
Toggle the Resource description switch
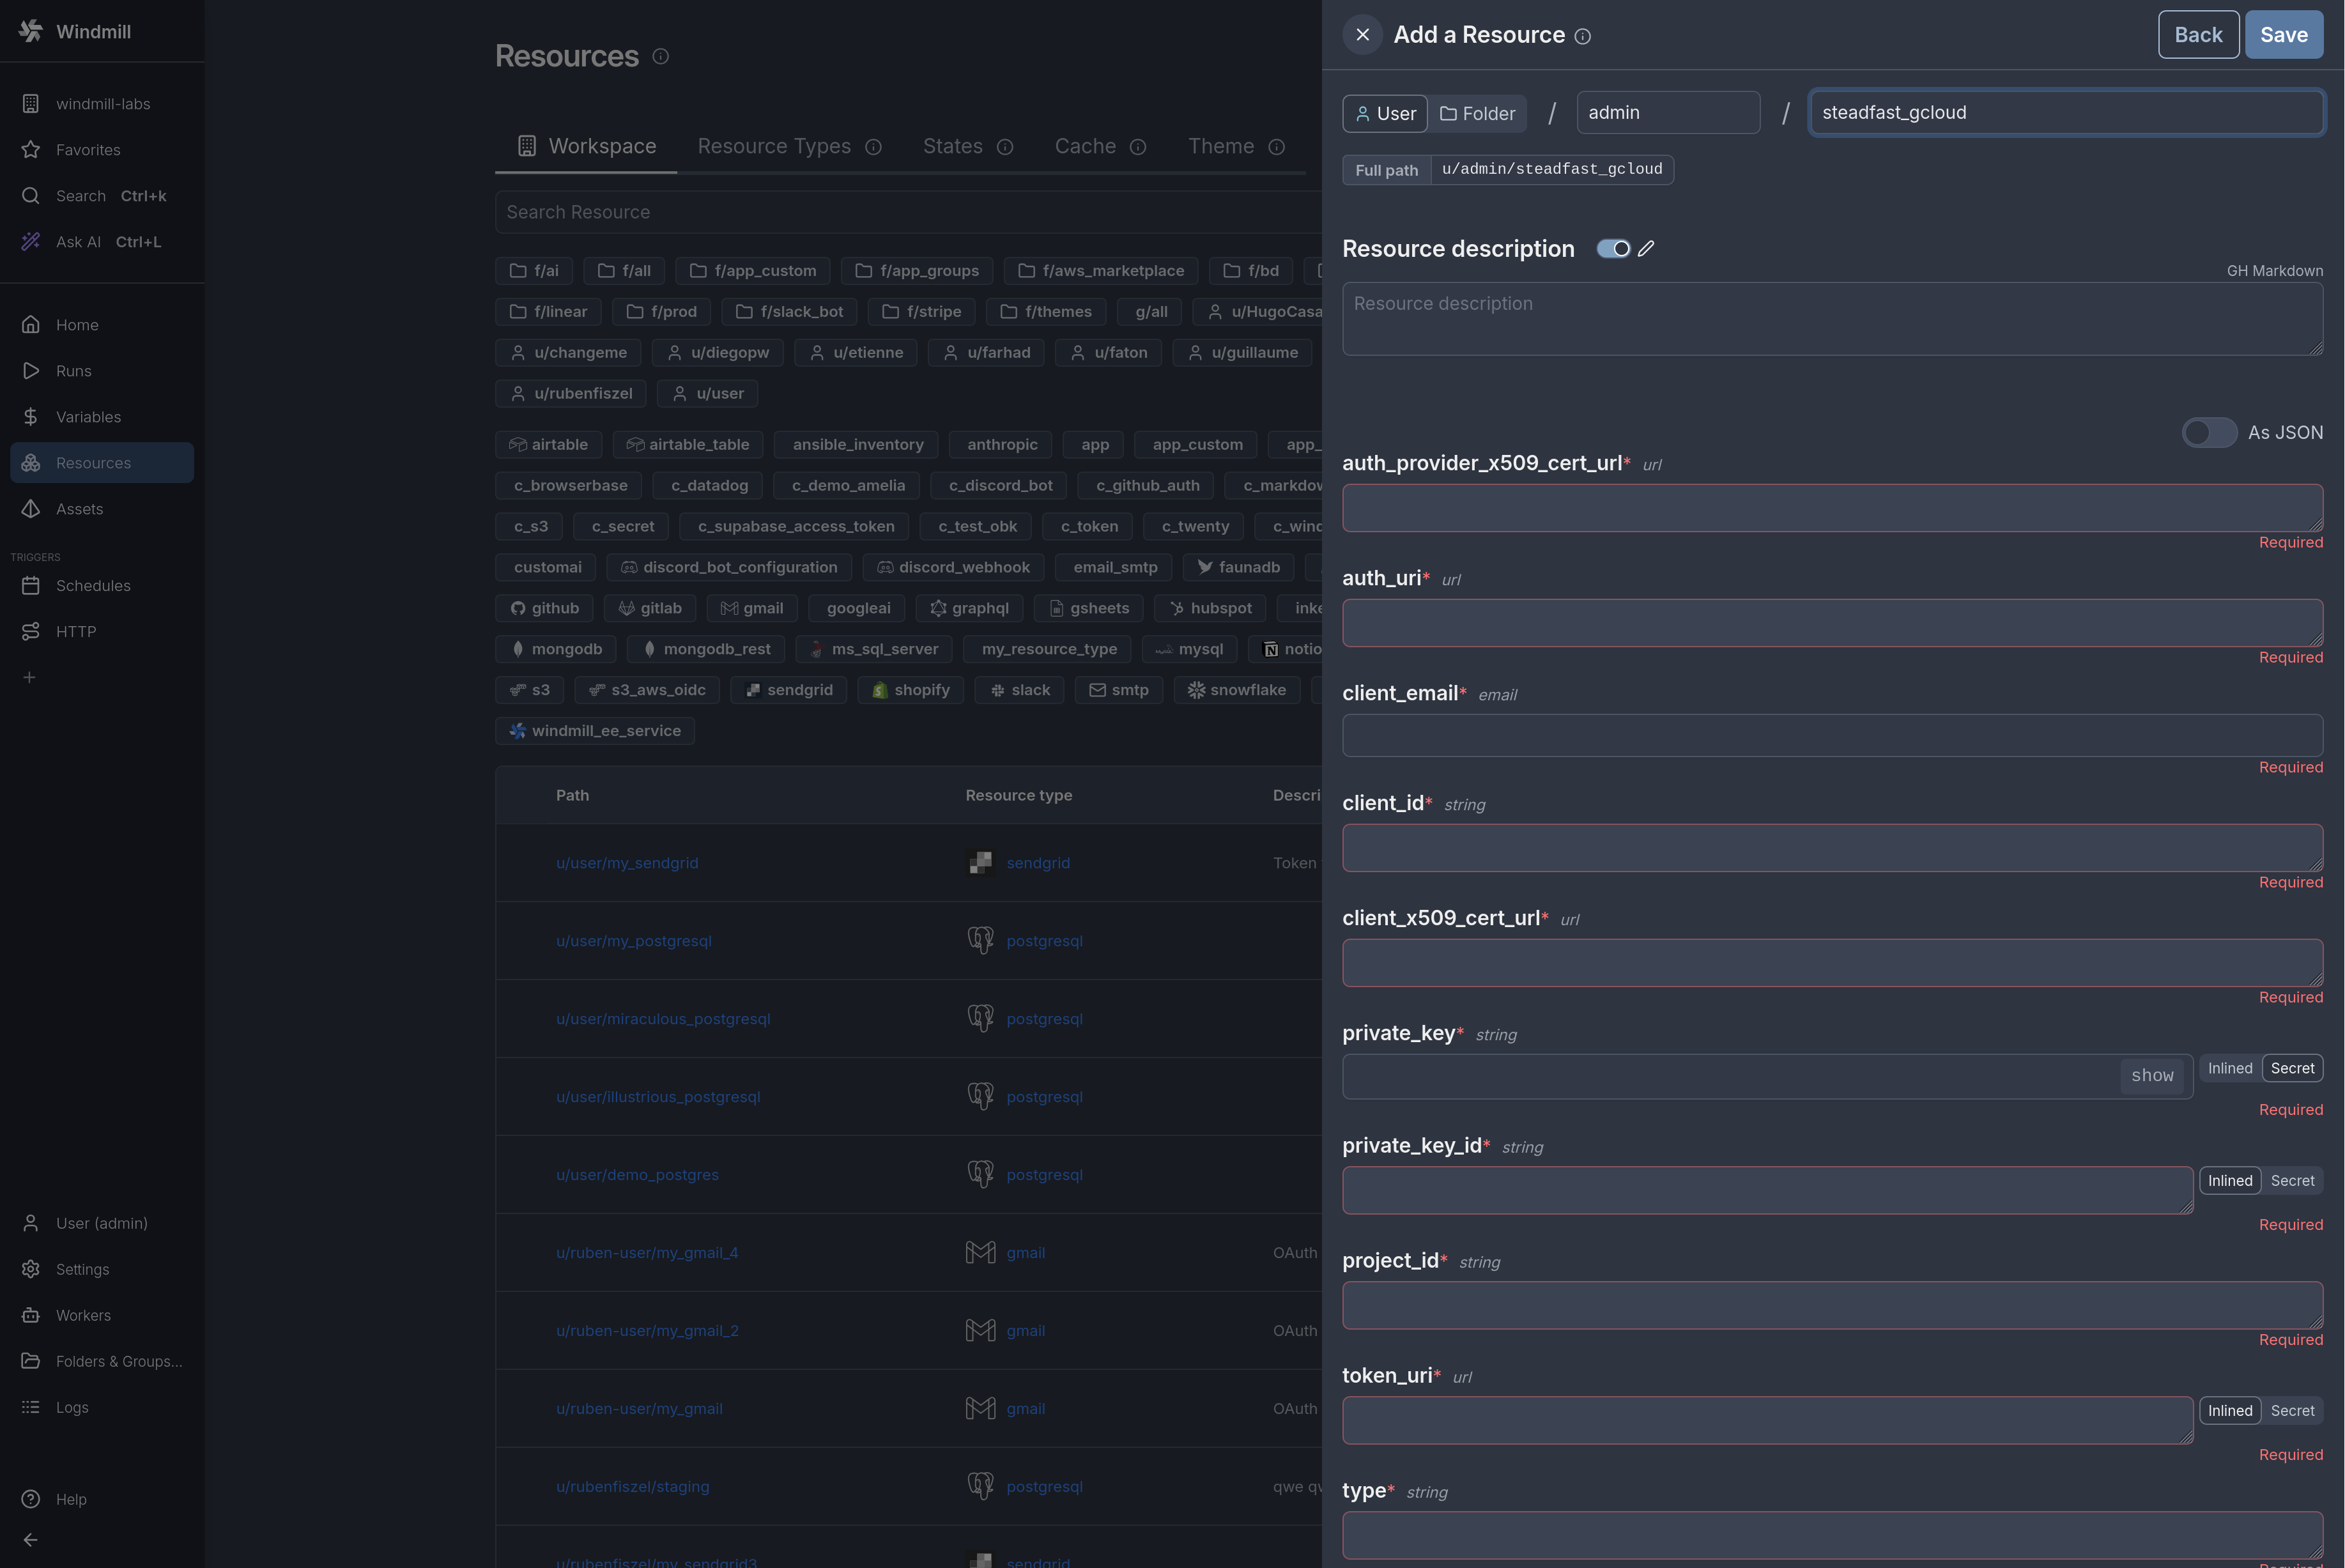[1613, 249]
